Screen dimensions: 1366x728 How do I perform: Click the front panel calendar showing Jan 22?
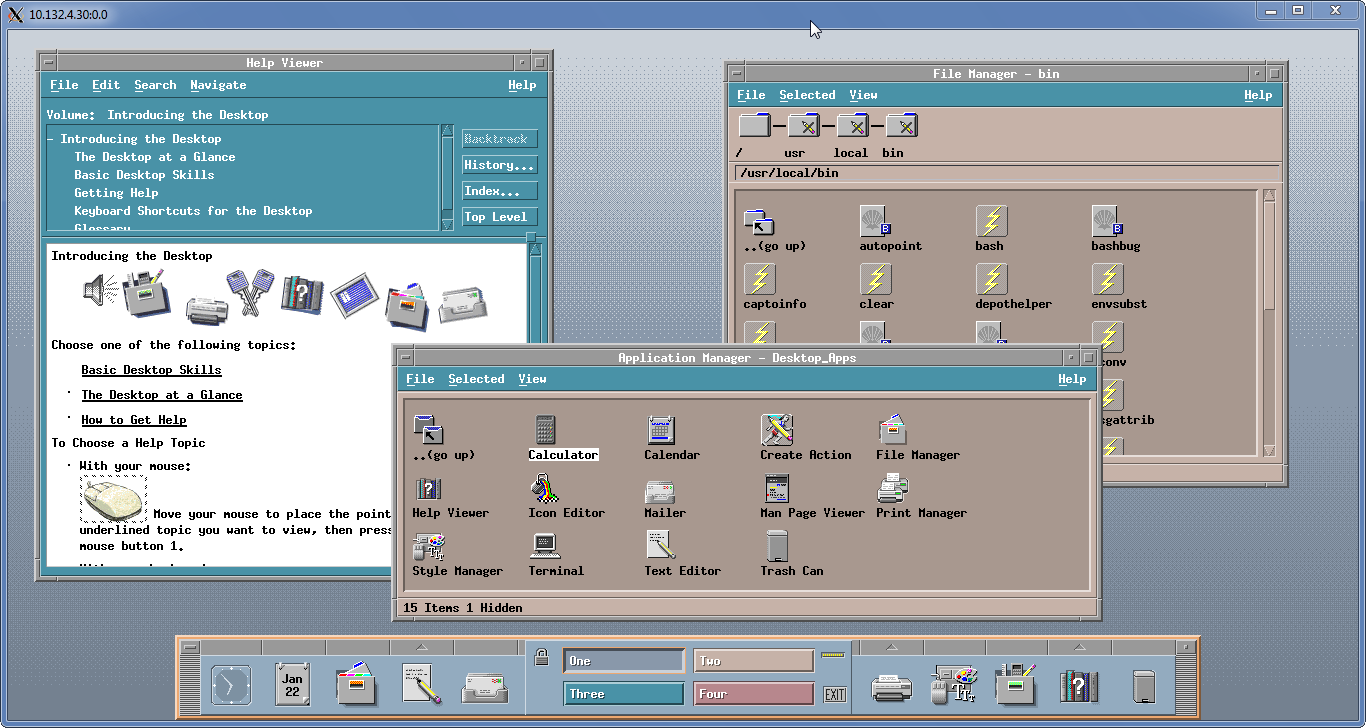[292, 685]
